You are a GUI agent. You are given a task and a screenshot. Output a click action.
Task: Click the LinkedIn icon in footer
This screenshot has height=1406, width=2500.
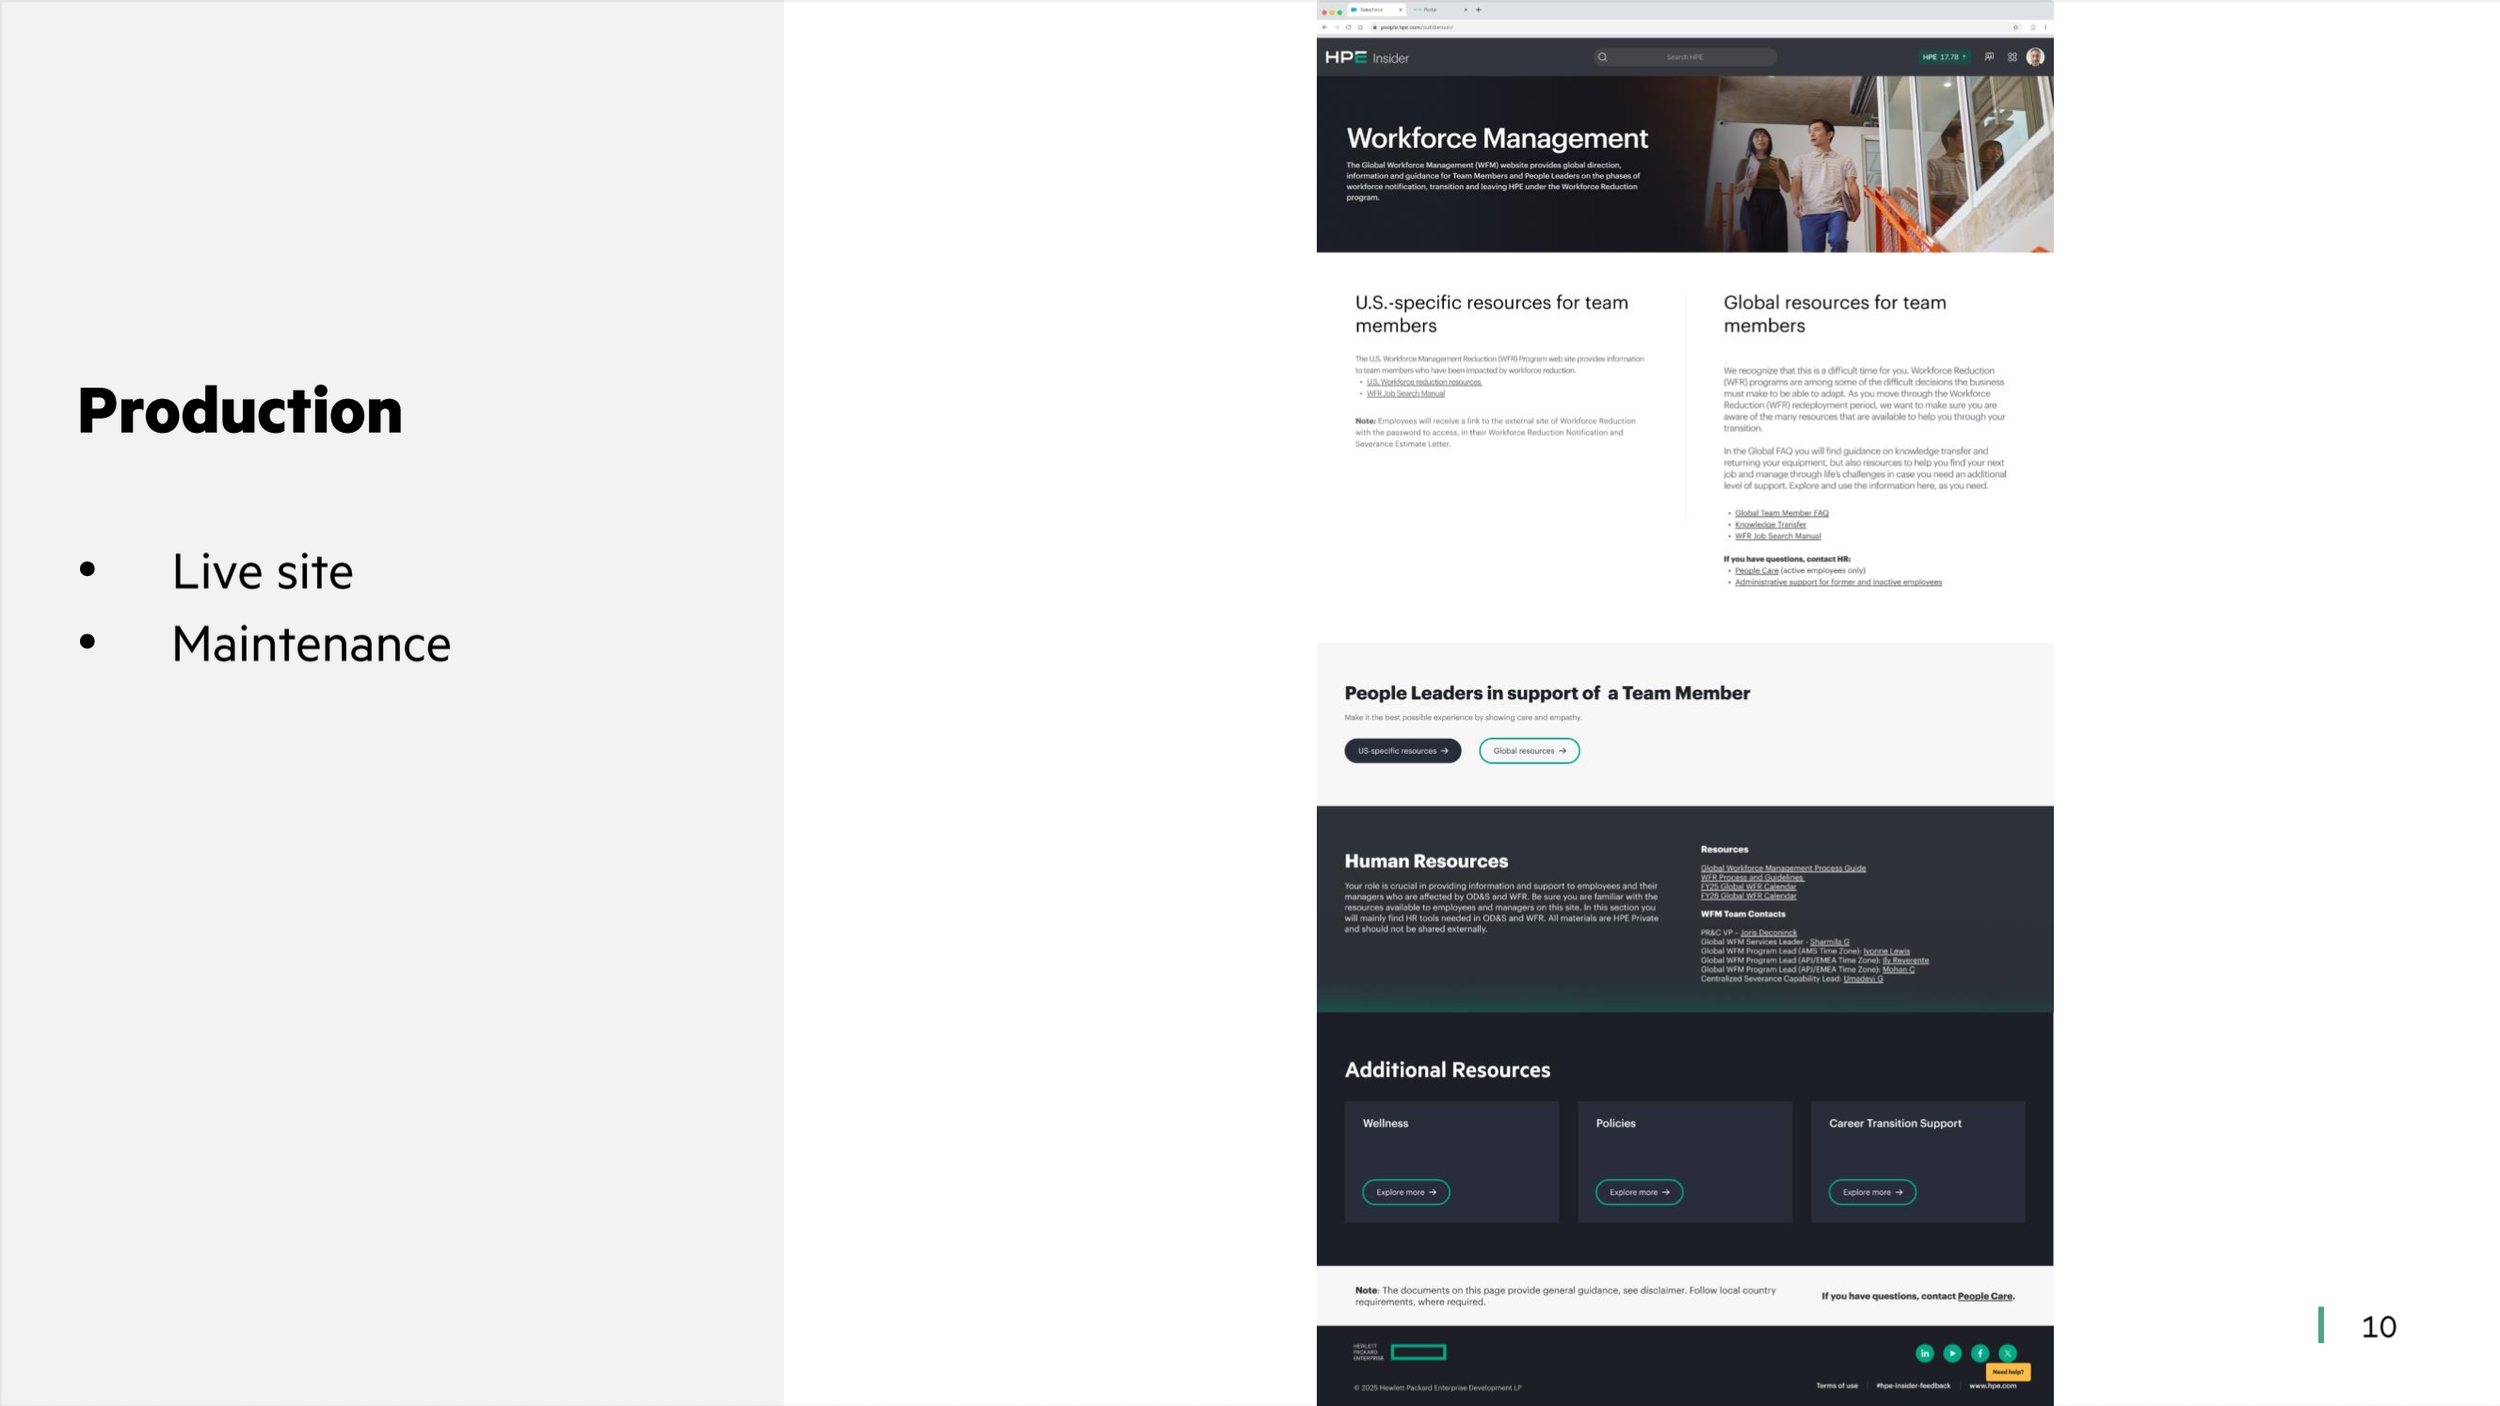coord(1924,1353)
